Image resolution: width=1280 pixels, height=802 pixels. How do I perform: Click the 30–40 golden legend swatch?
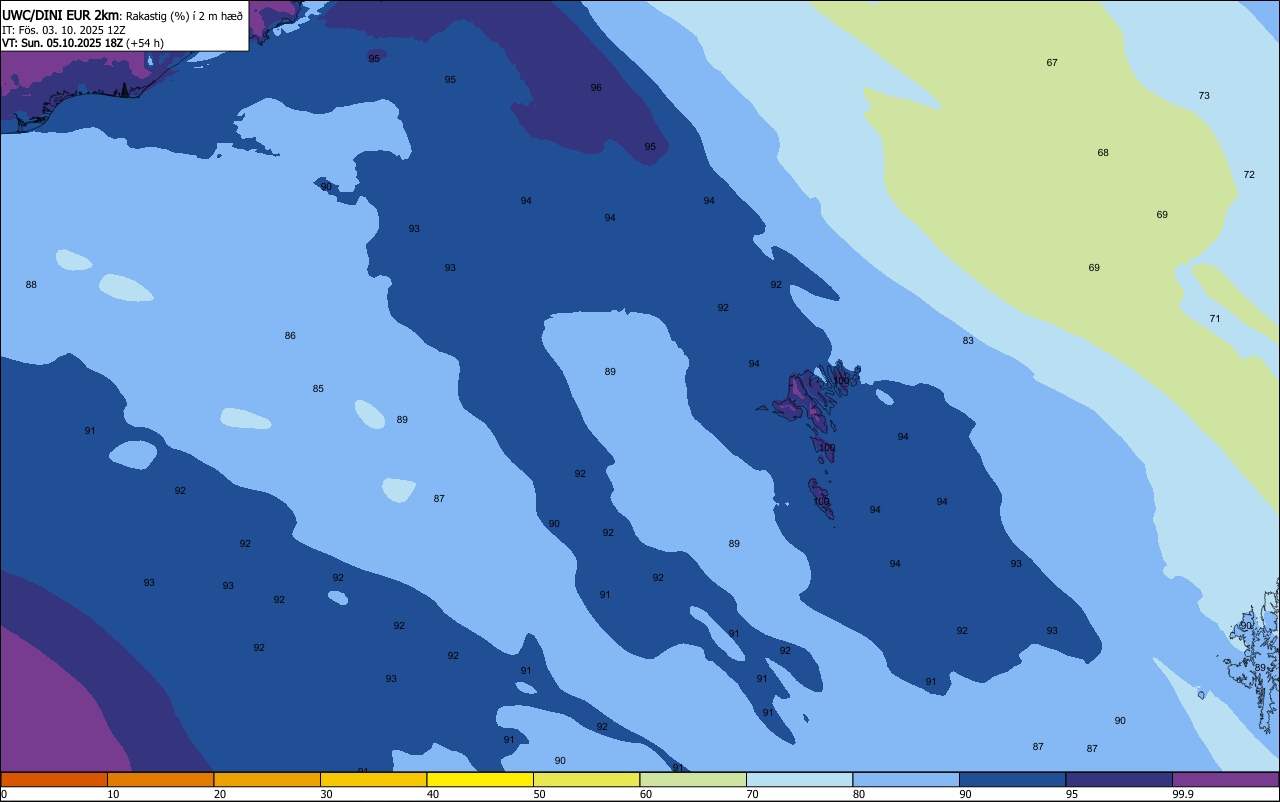point(373,779)
